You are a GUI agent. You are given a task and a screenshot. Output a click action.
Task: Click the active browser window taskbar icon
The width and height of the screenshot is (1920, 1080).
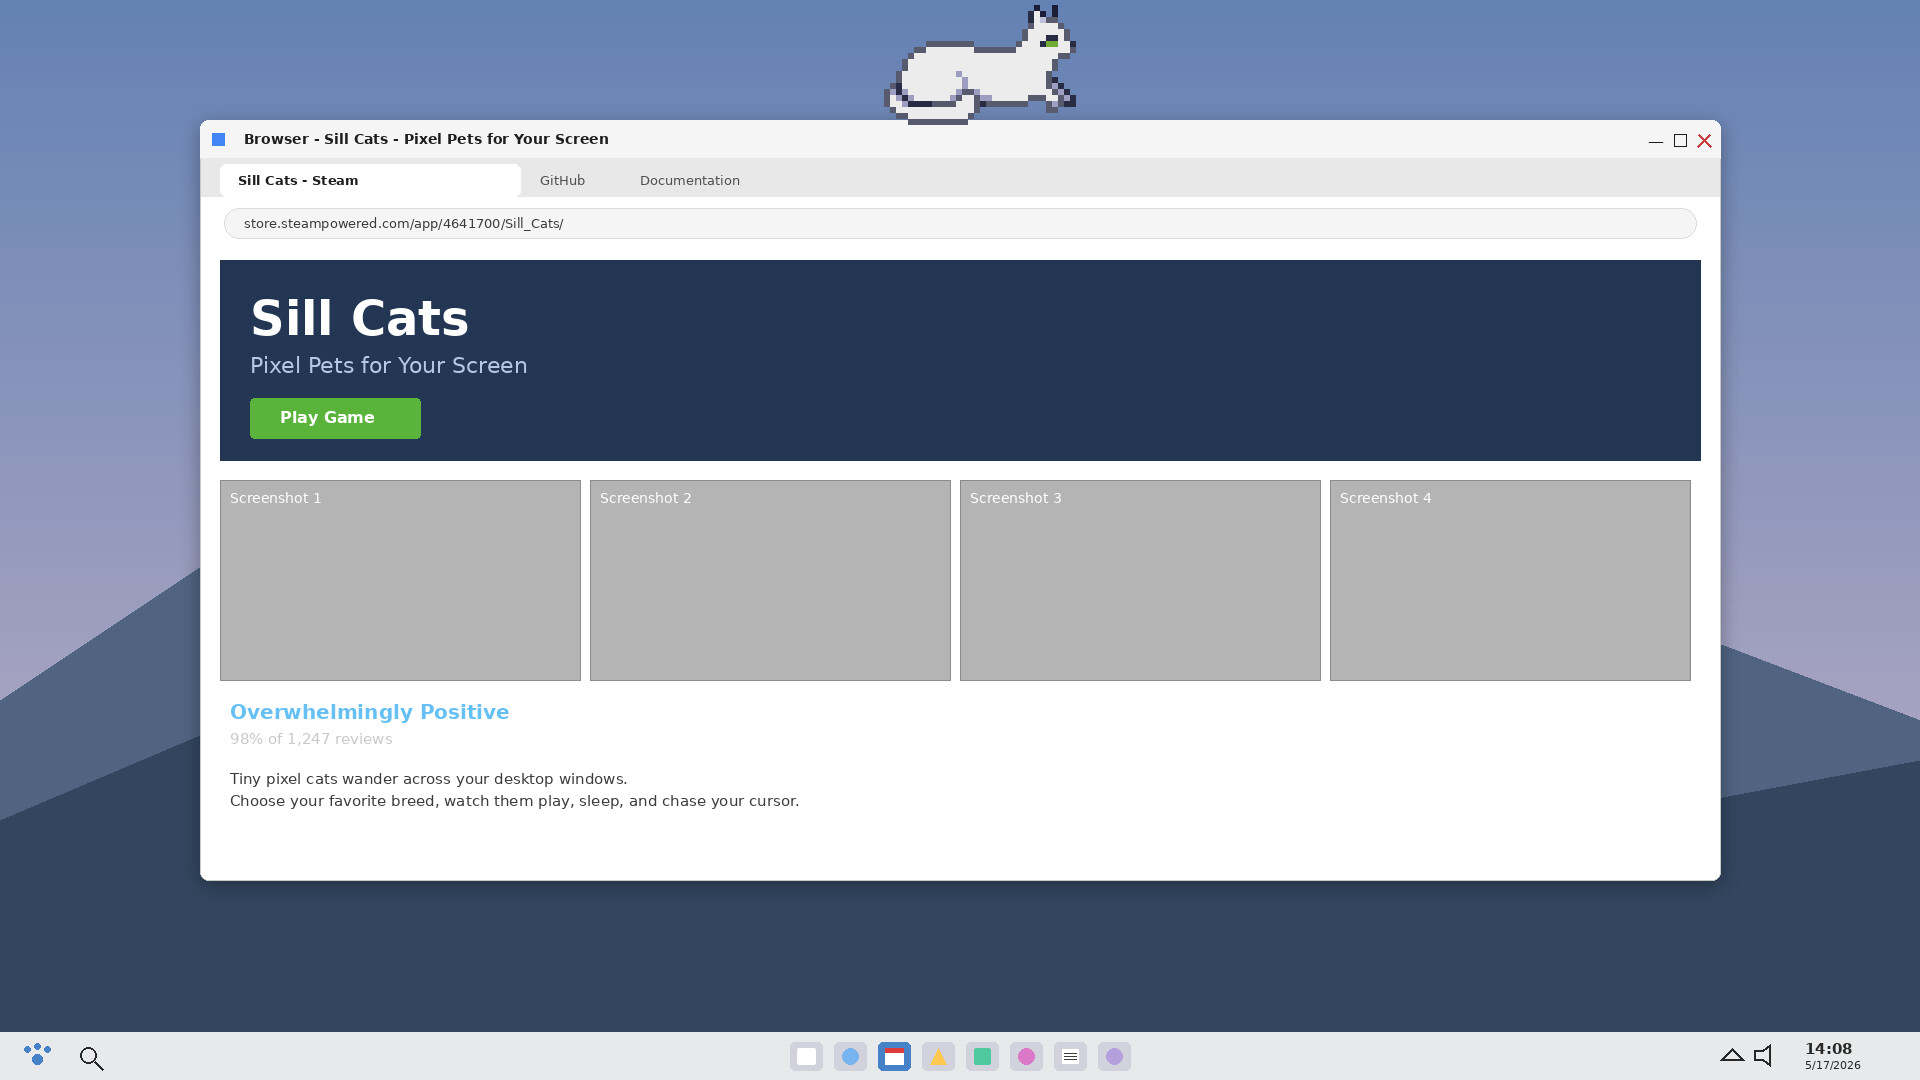click(894, 1056)
